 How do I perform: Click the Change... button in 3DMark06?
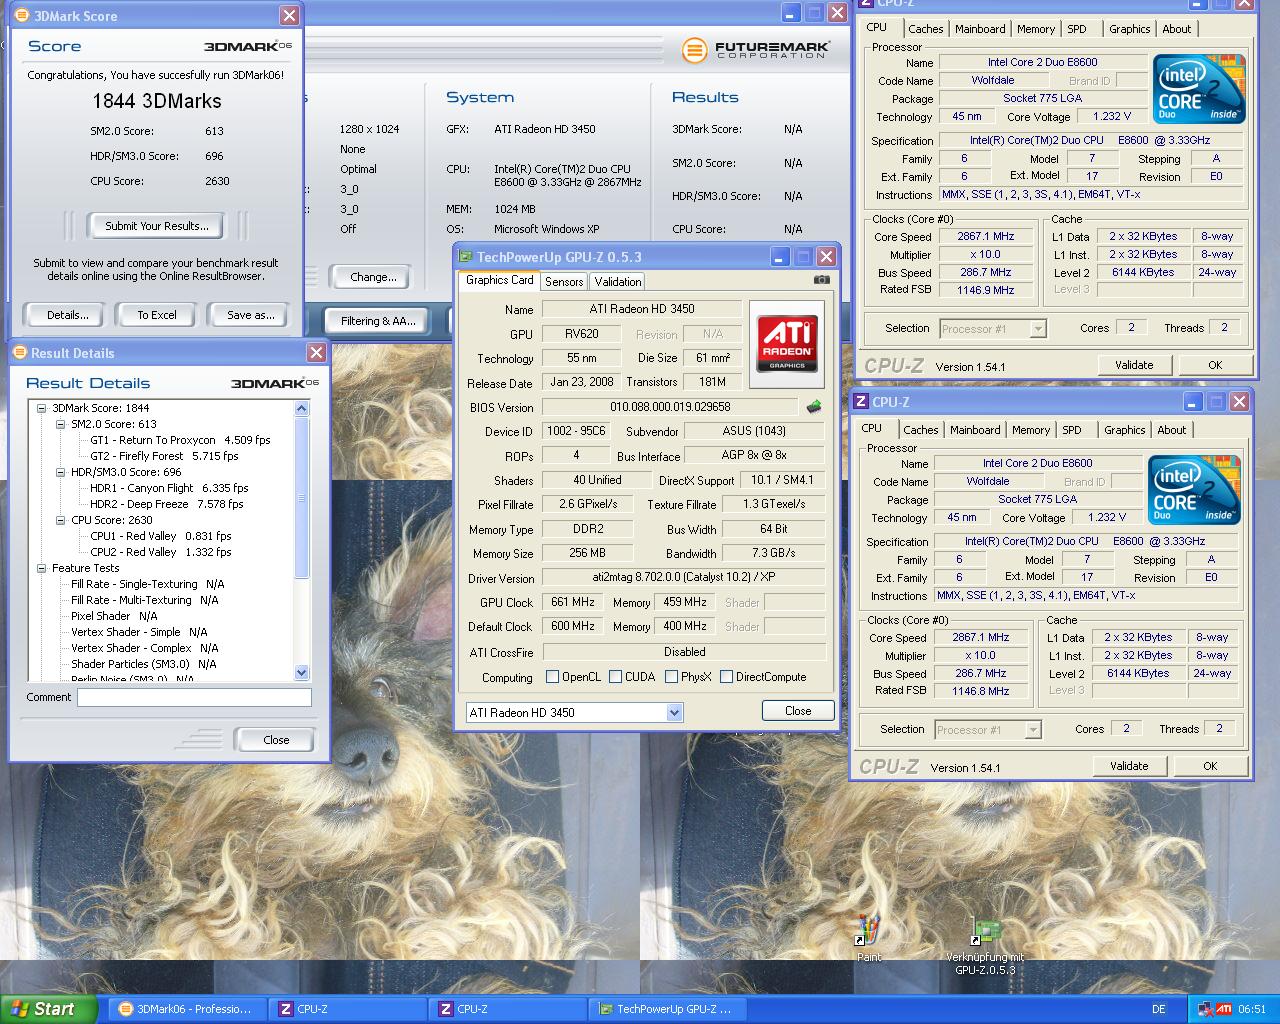coord(373,277)
